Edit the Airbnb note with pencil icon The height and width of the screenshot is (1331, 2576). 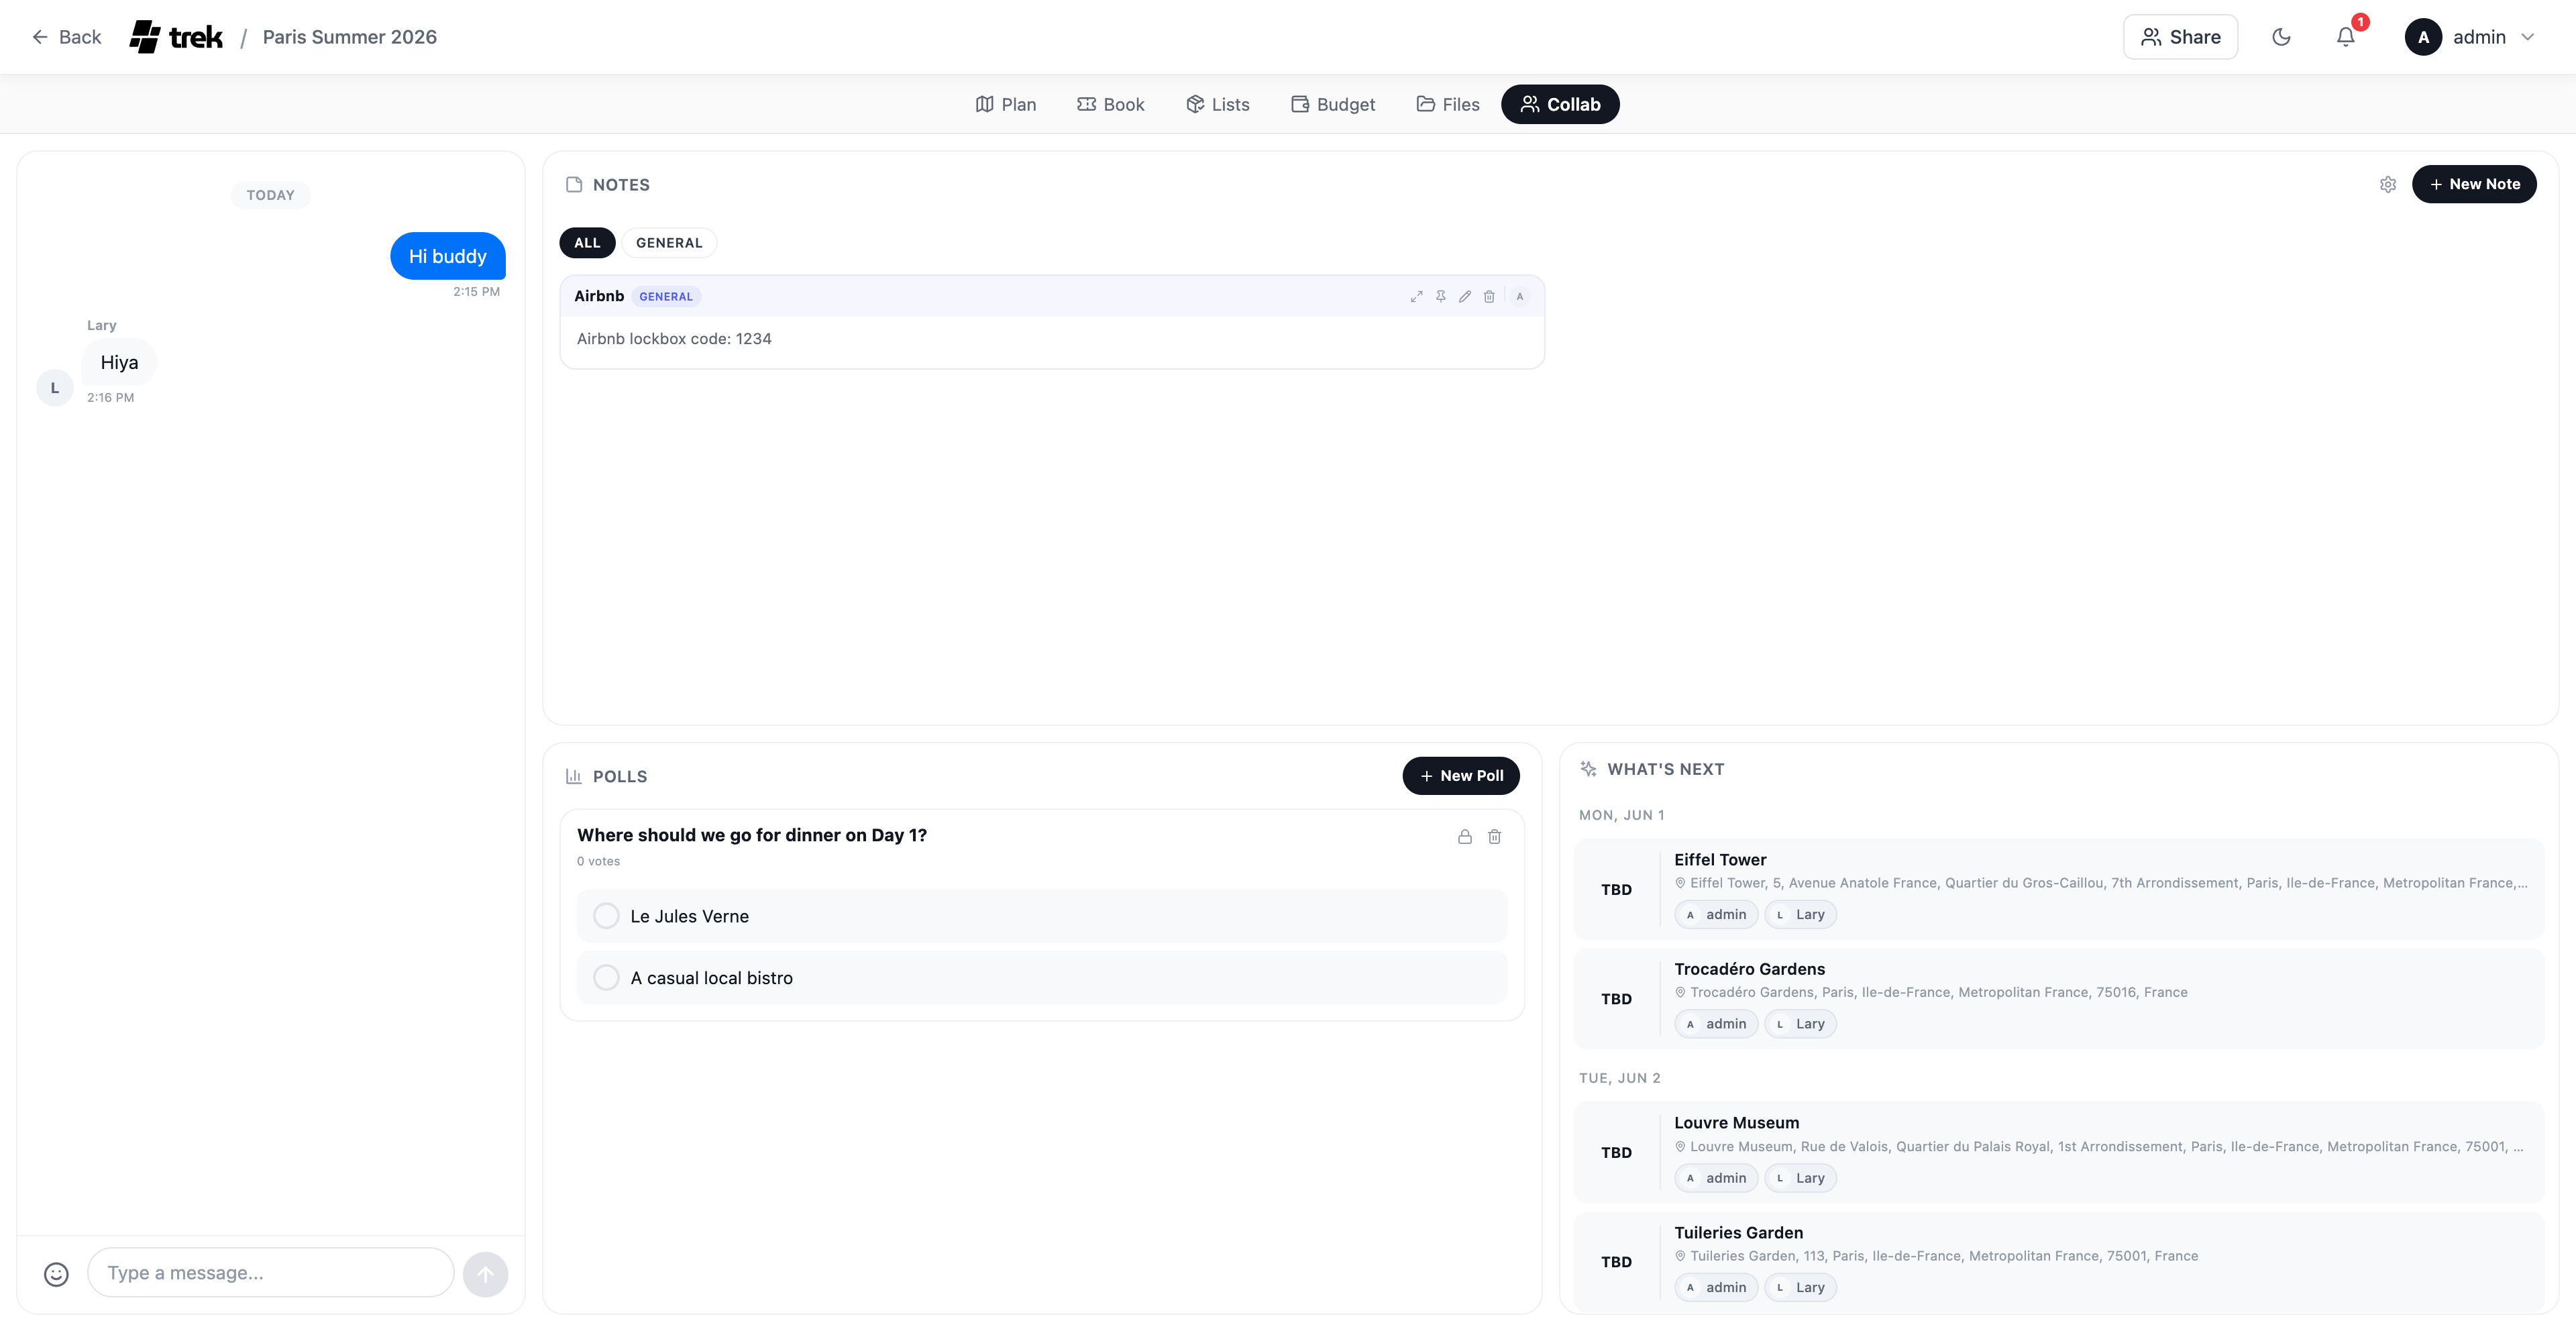point(1465,296)
